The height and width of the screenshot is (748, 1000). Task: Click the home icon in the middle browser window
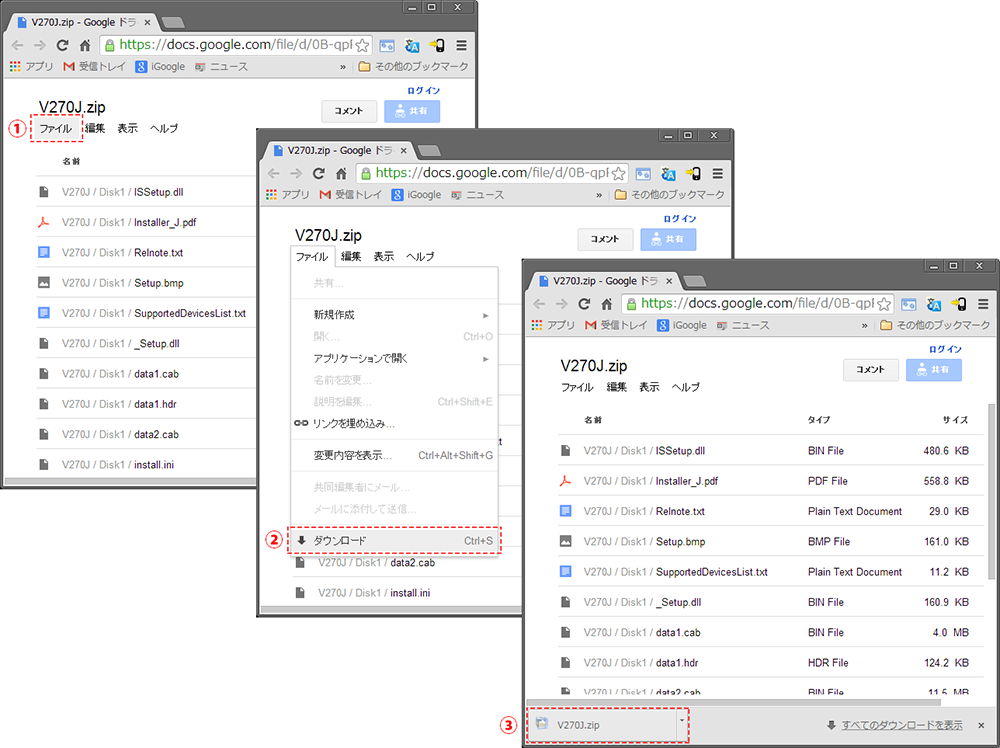[341, 173]
